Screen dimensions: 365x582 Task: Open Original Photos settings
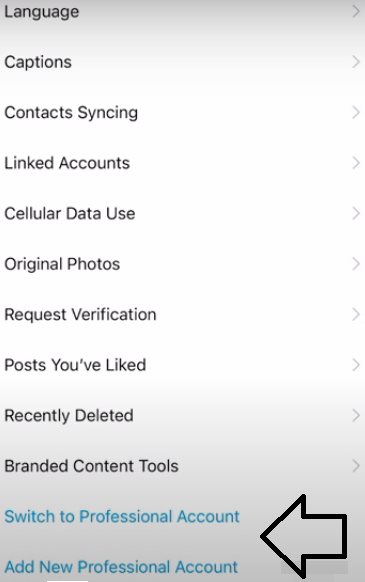pos(182,264)
